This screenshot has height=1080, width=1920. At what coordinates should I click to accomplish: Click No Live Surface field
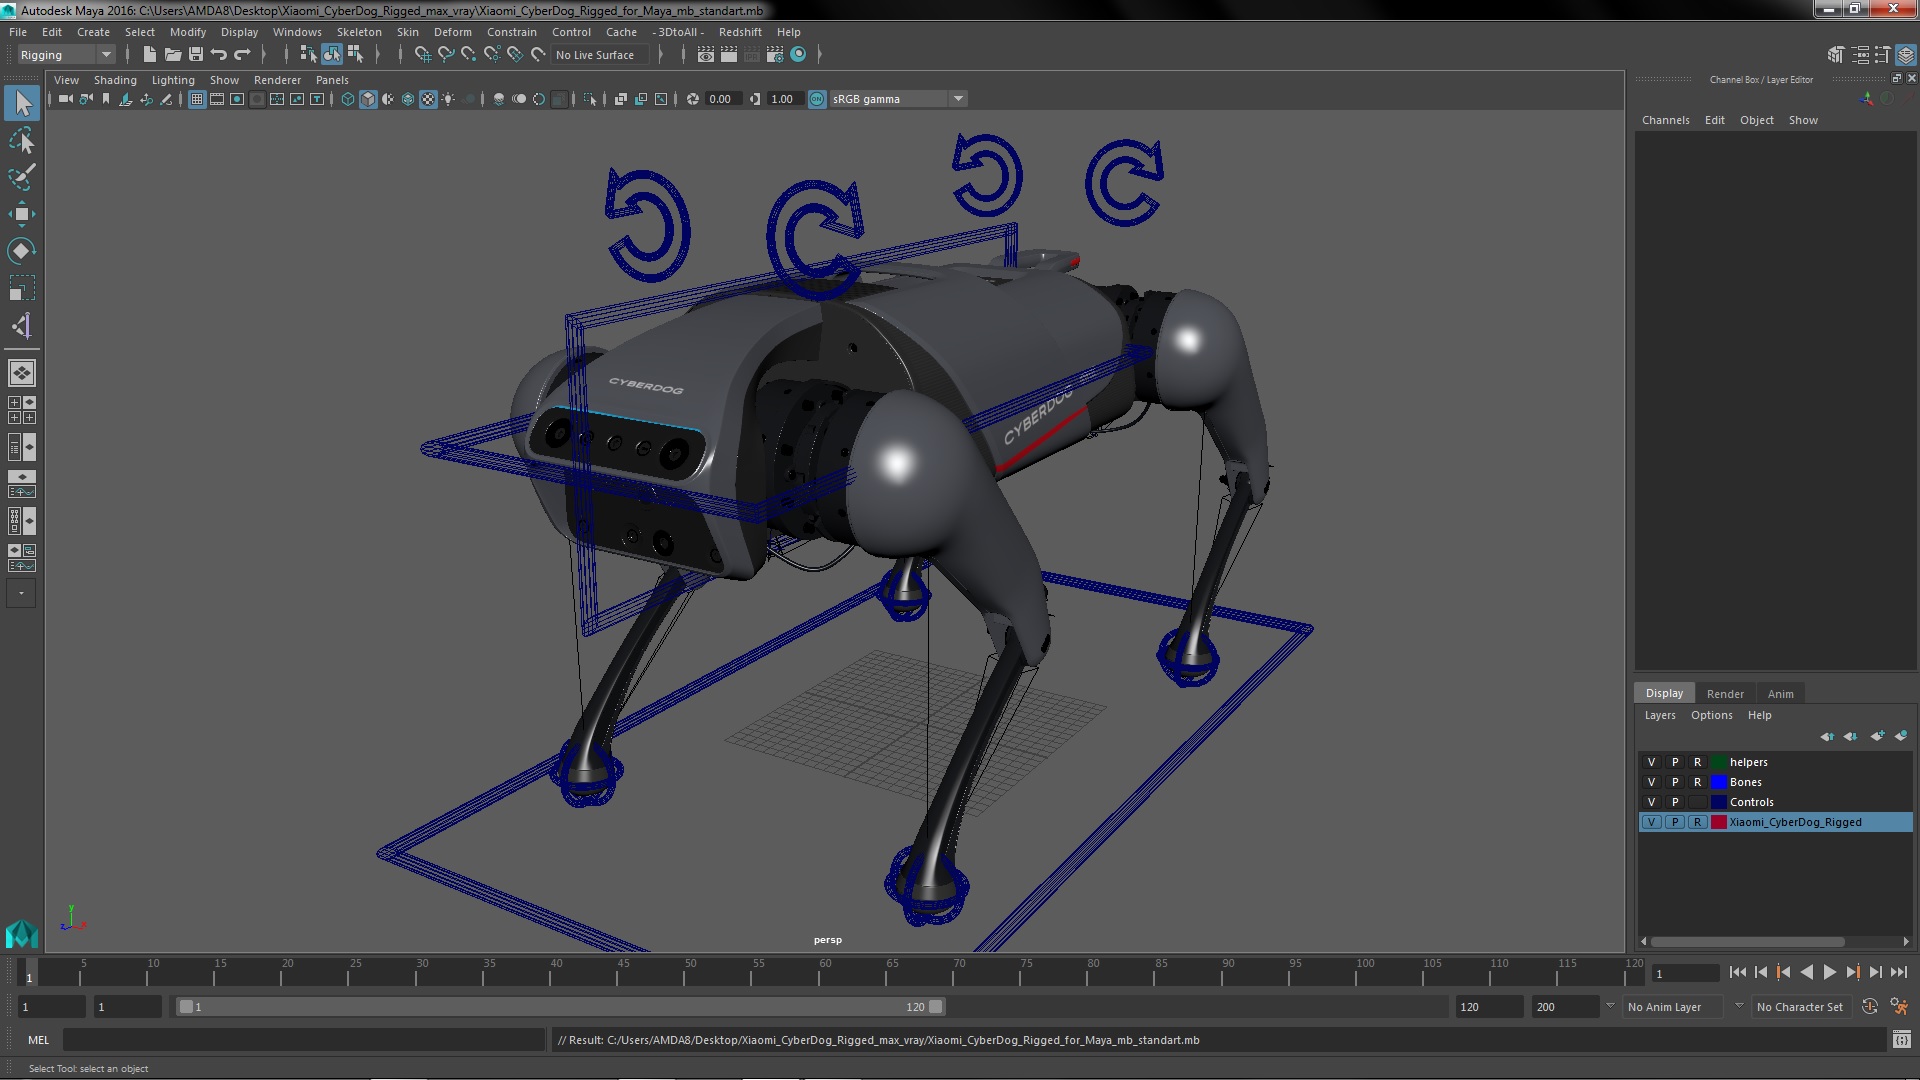click(600, 55)
